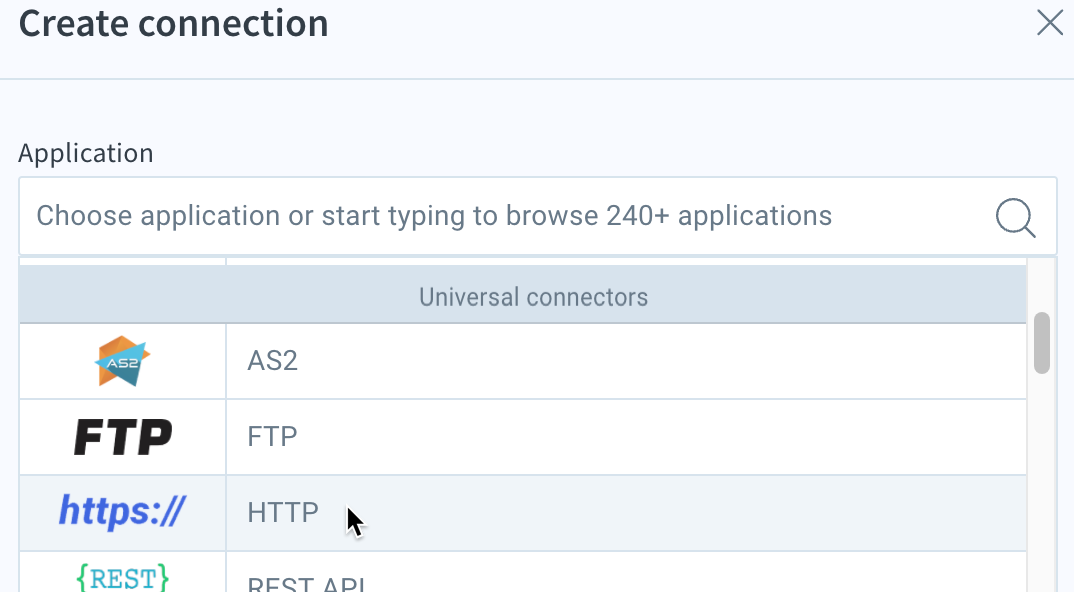The width and height of the screenshot is (1074, 592).
Task: Click the partially hidden row above Universal connectors
Action: pos(523,262)
